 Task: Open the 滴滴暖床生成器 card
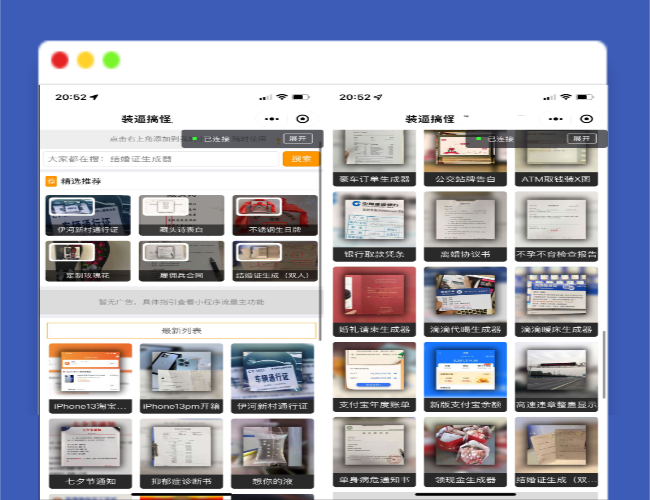click(x=556, y=301)
